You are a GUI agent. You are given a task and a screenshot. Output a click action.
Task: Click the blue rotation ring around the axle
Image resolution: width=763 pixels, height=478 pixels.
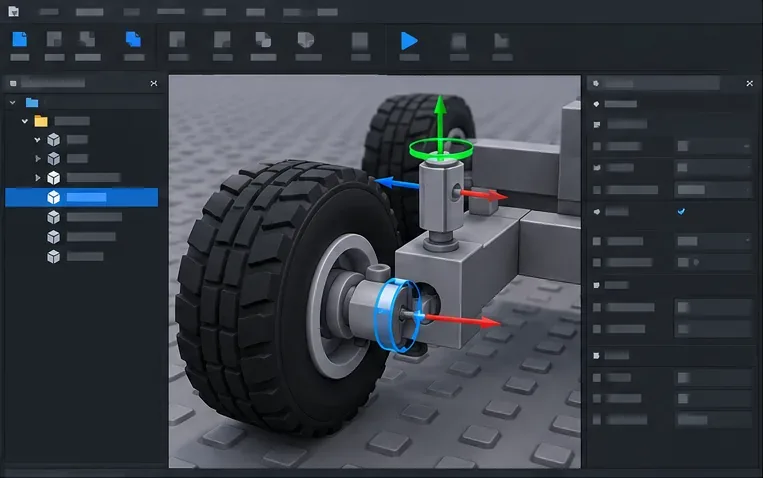click(398, 315)
